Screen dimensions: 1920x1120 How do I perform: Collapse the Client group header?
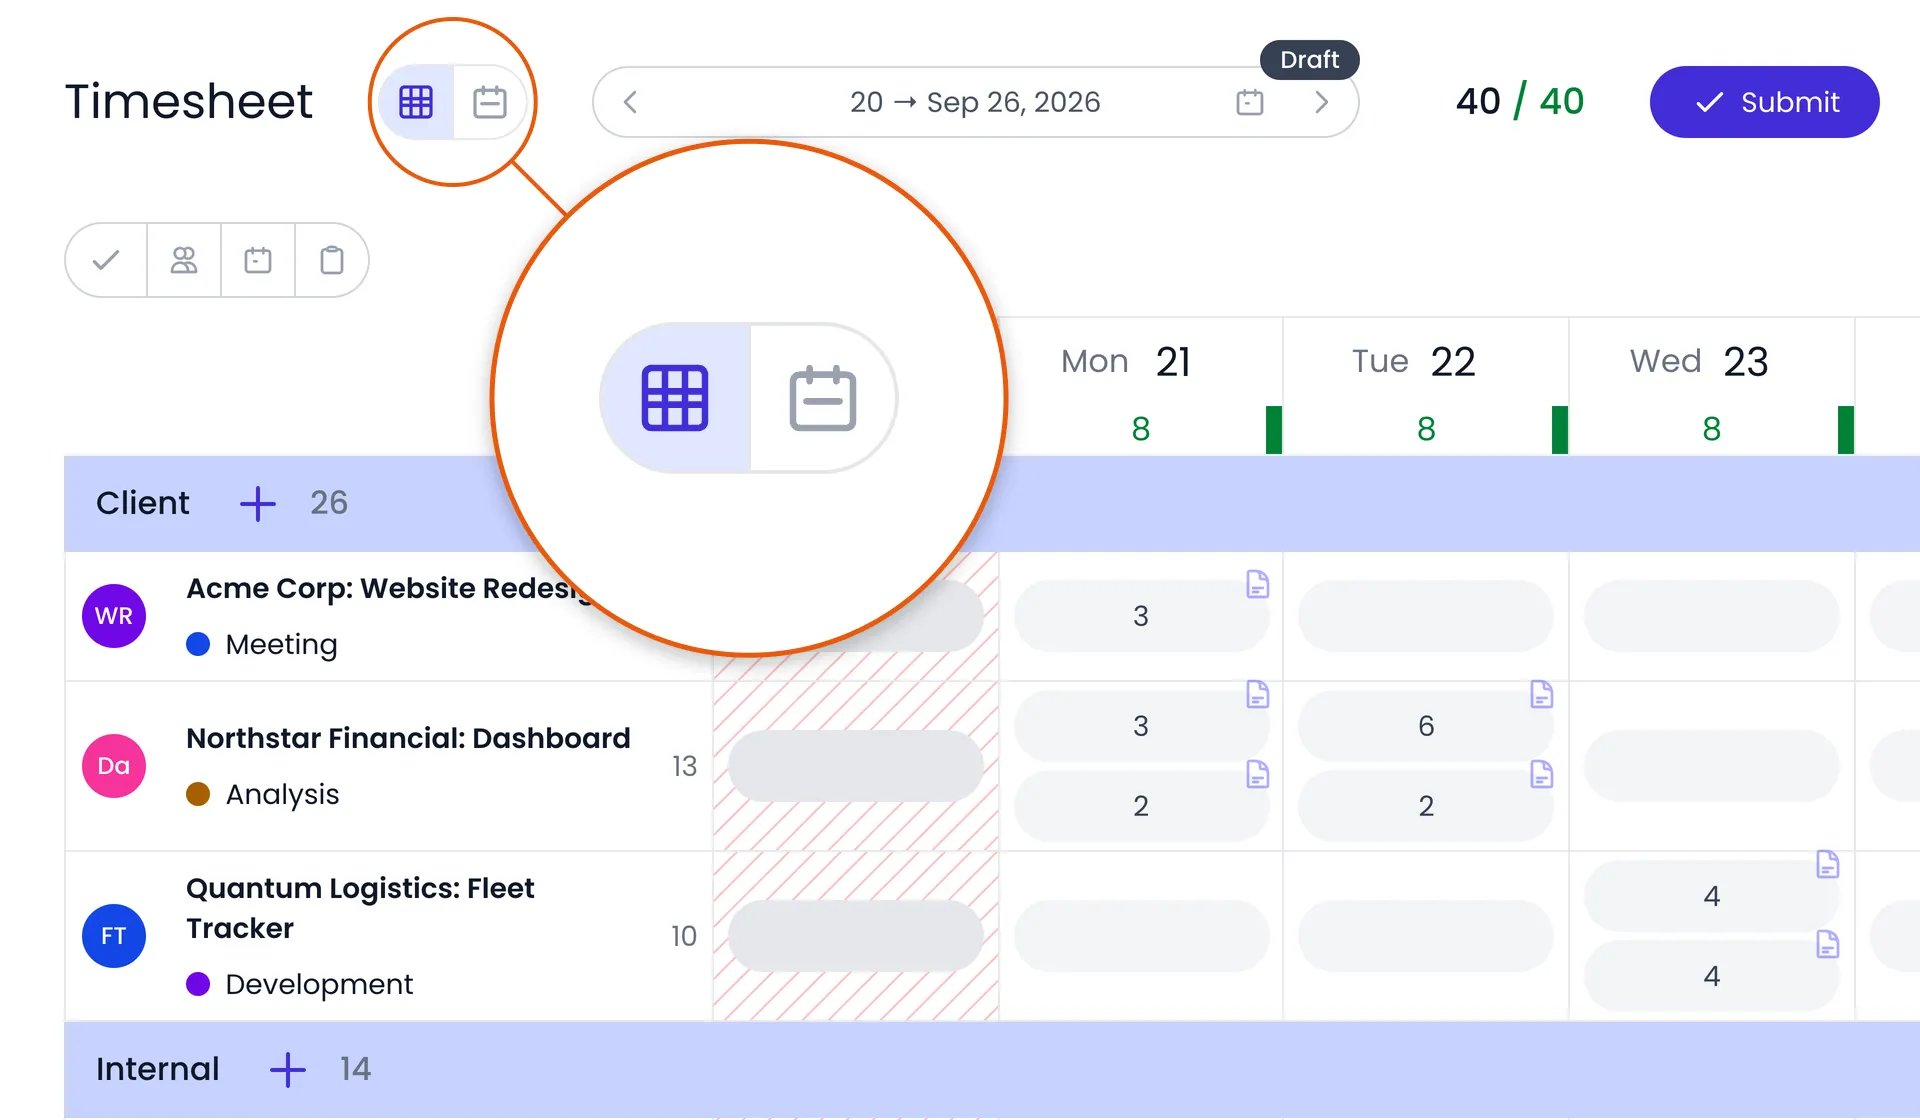[143, 503]
